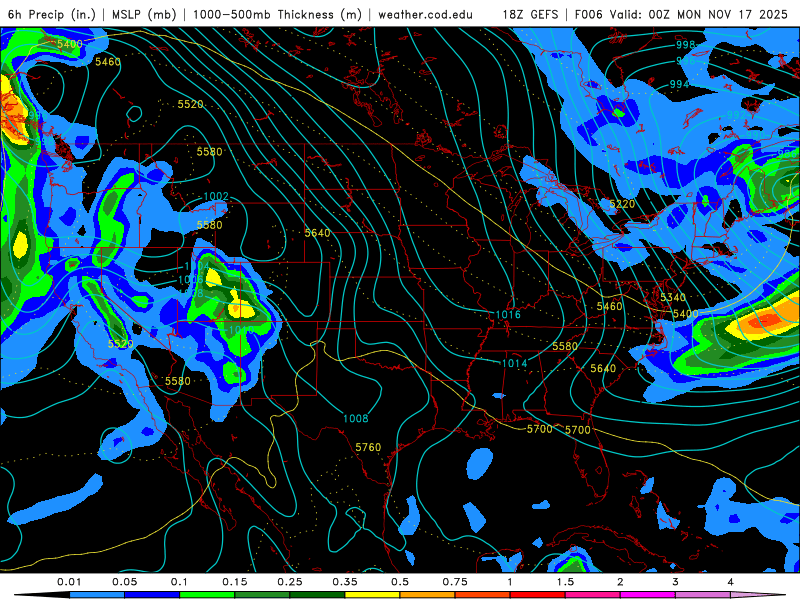Click the bright green 0.1 legend swatch
This screenshot has width=800, height=600.
coord(207,595)
